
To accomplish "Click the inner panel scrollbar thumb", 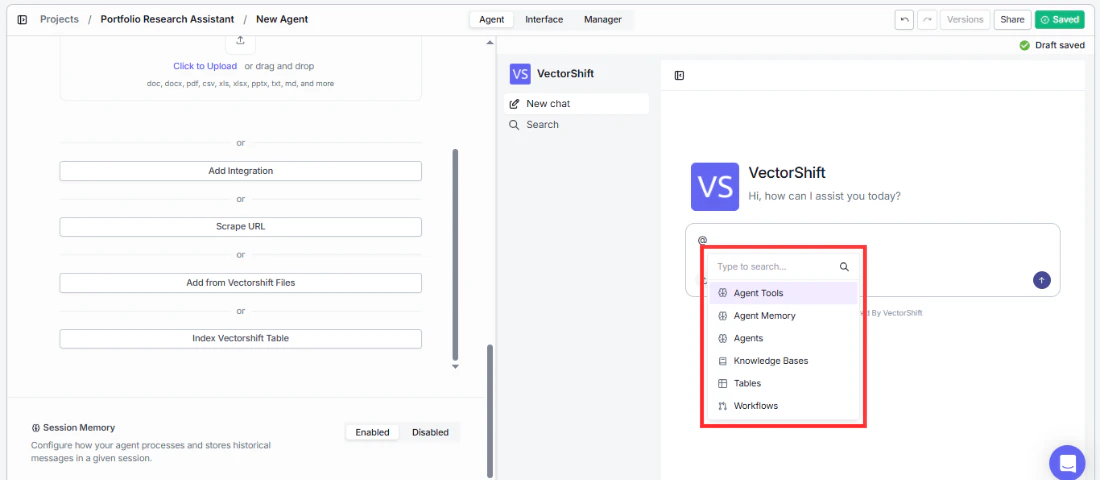I will click(455, 254).
